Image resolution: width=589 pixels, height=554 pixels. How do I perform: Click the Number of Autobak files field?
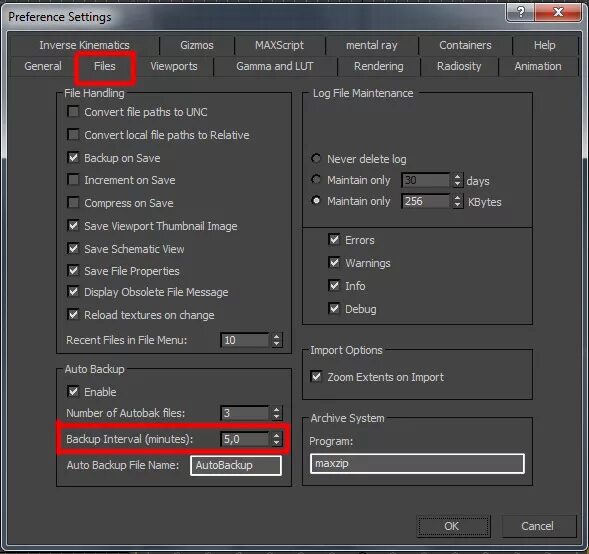coord(245,413)
